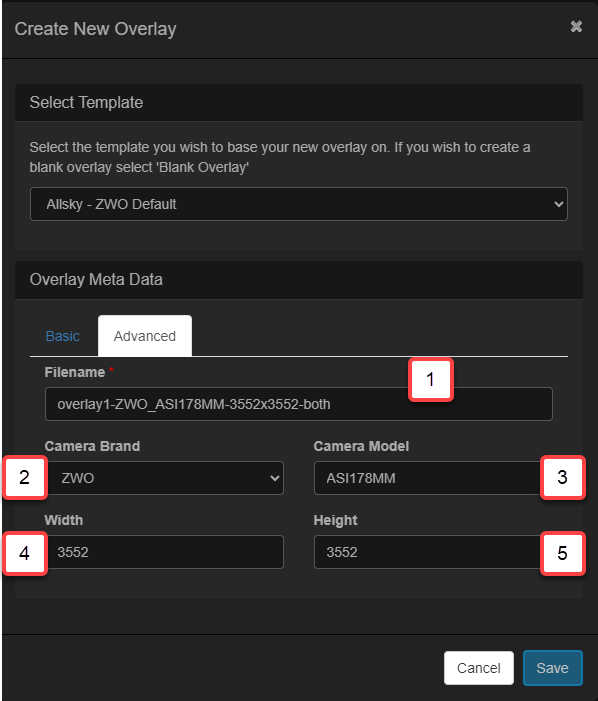The width and height of the screenshot is (598, 701).
Task: Select the Advanced tab
Action: pos(145,336)
